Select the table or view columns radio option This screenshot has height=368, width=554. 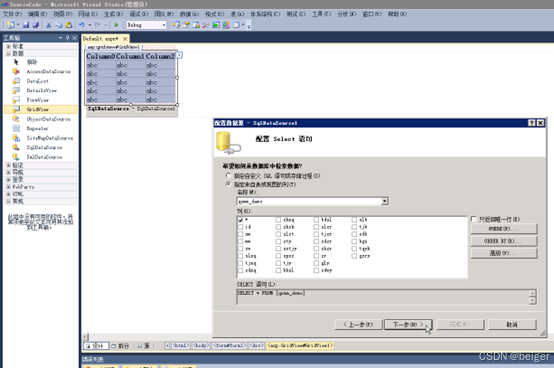(229, 184)
